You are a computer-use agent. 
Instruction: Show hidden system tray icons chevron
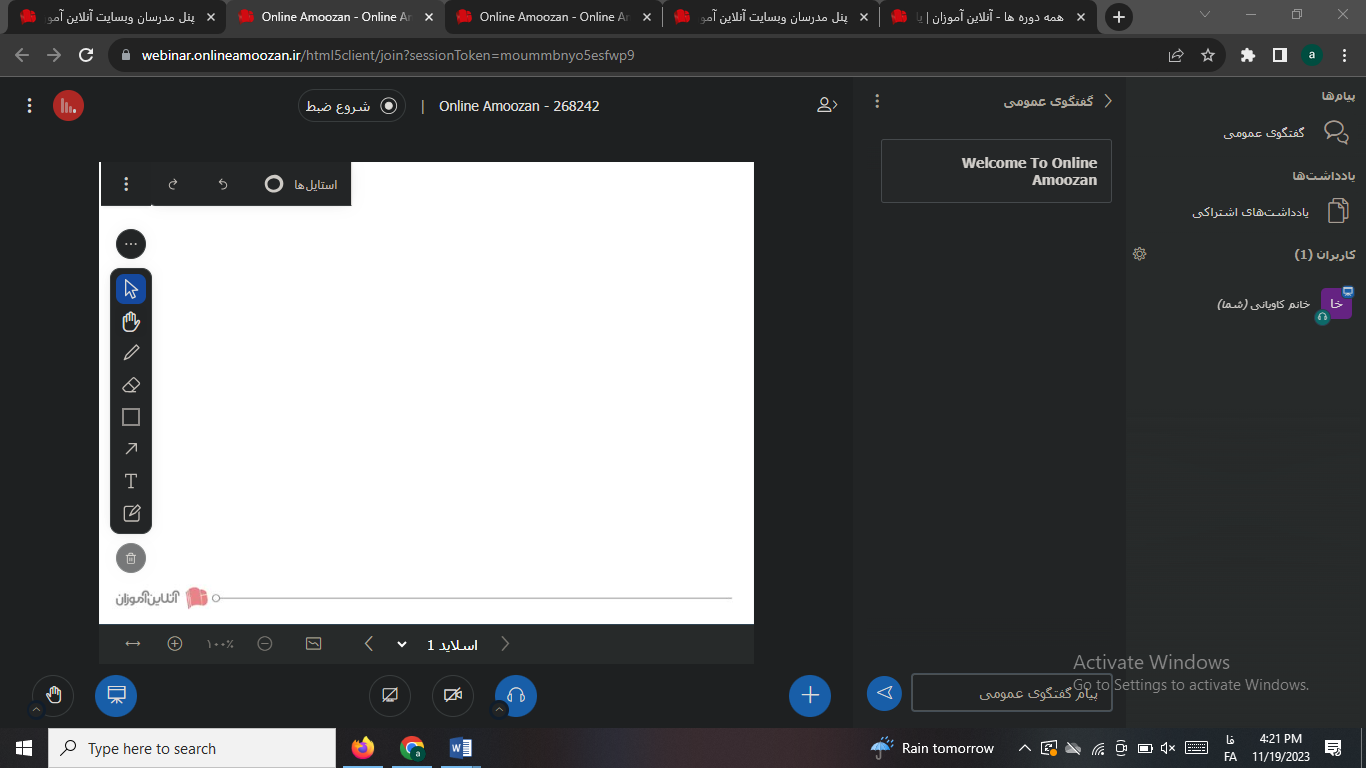(1024, 748)
